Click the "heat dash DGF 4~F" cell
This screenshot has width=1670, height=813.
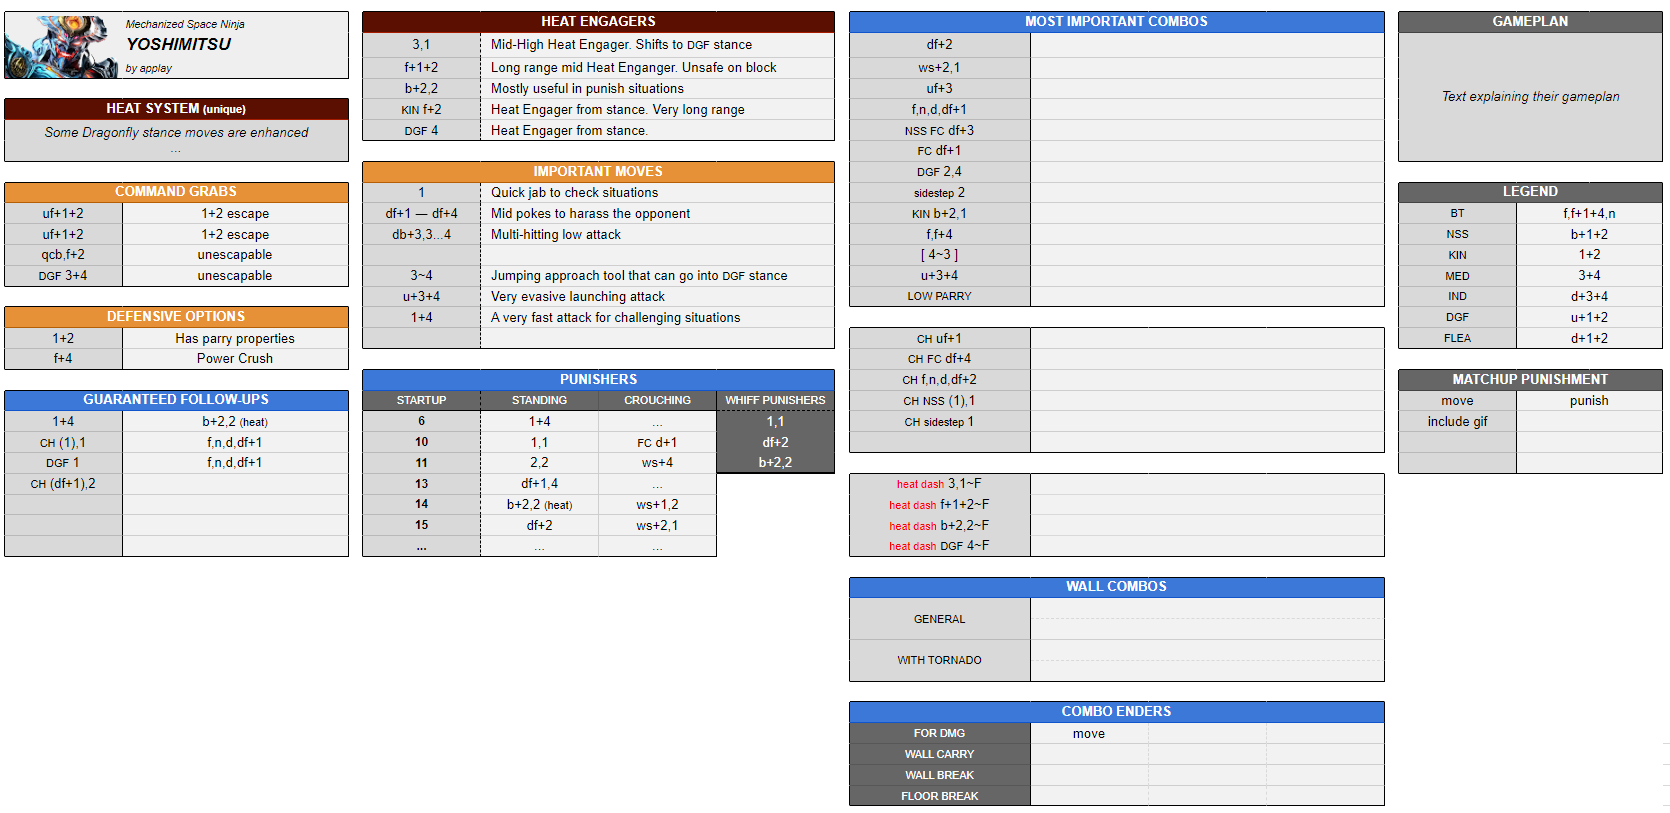click(x=939, y=546)
